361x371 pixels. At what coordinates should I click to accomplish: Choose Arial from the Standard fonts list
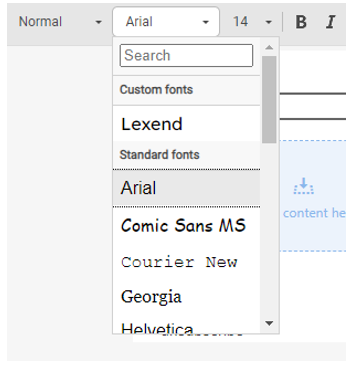[x=186, y=188]
